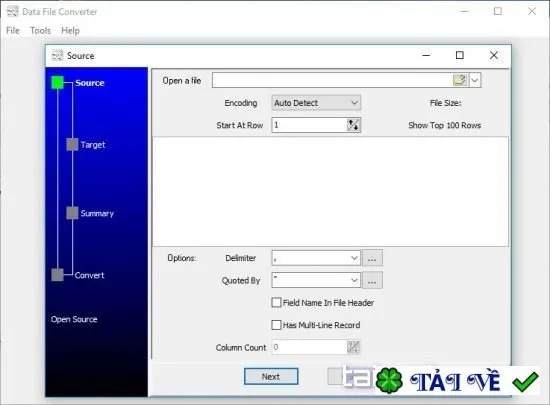Screen dimensions: 550x405
Task: Open the File menu
Action: coord(13,31)
